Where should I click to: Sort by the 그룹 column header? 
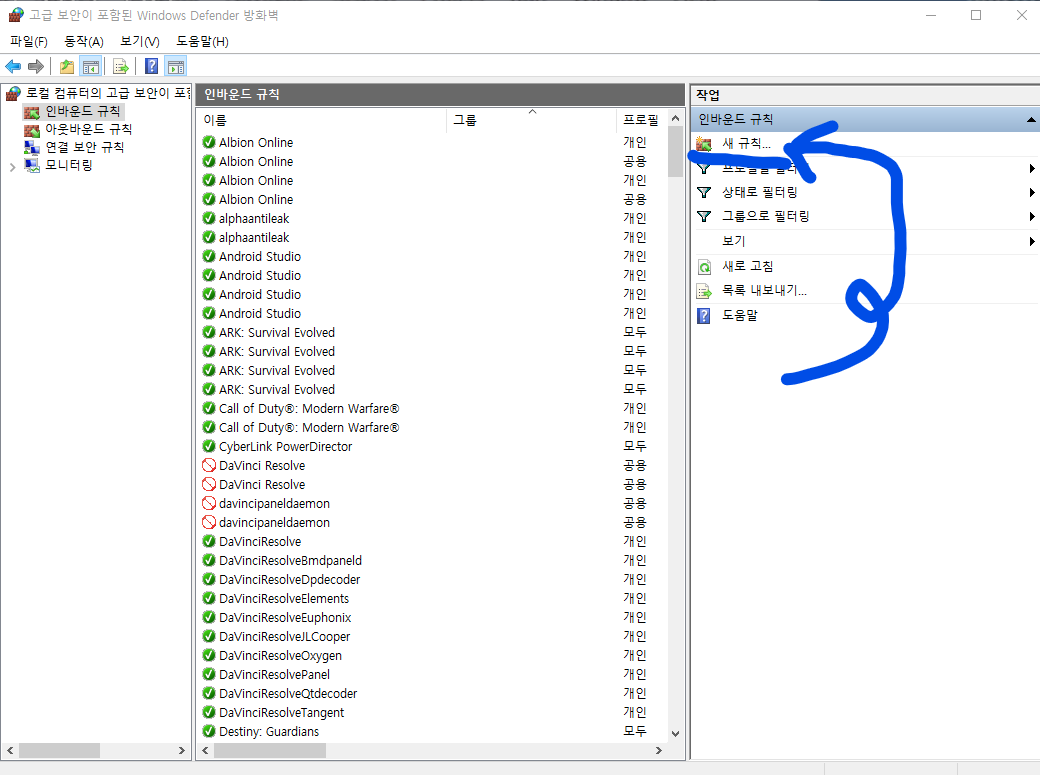[532, 120]
